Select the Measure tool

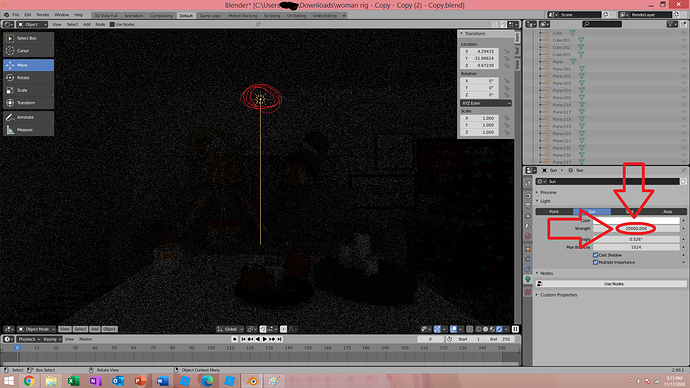click(x=28, y=130)
